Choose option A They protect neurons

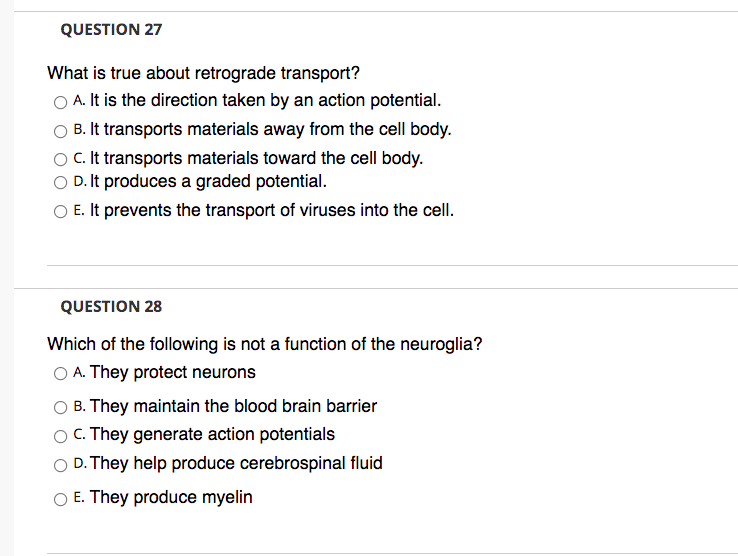(60, 374)
